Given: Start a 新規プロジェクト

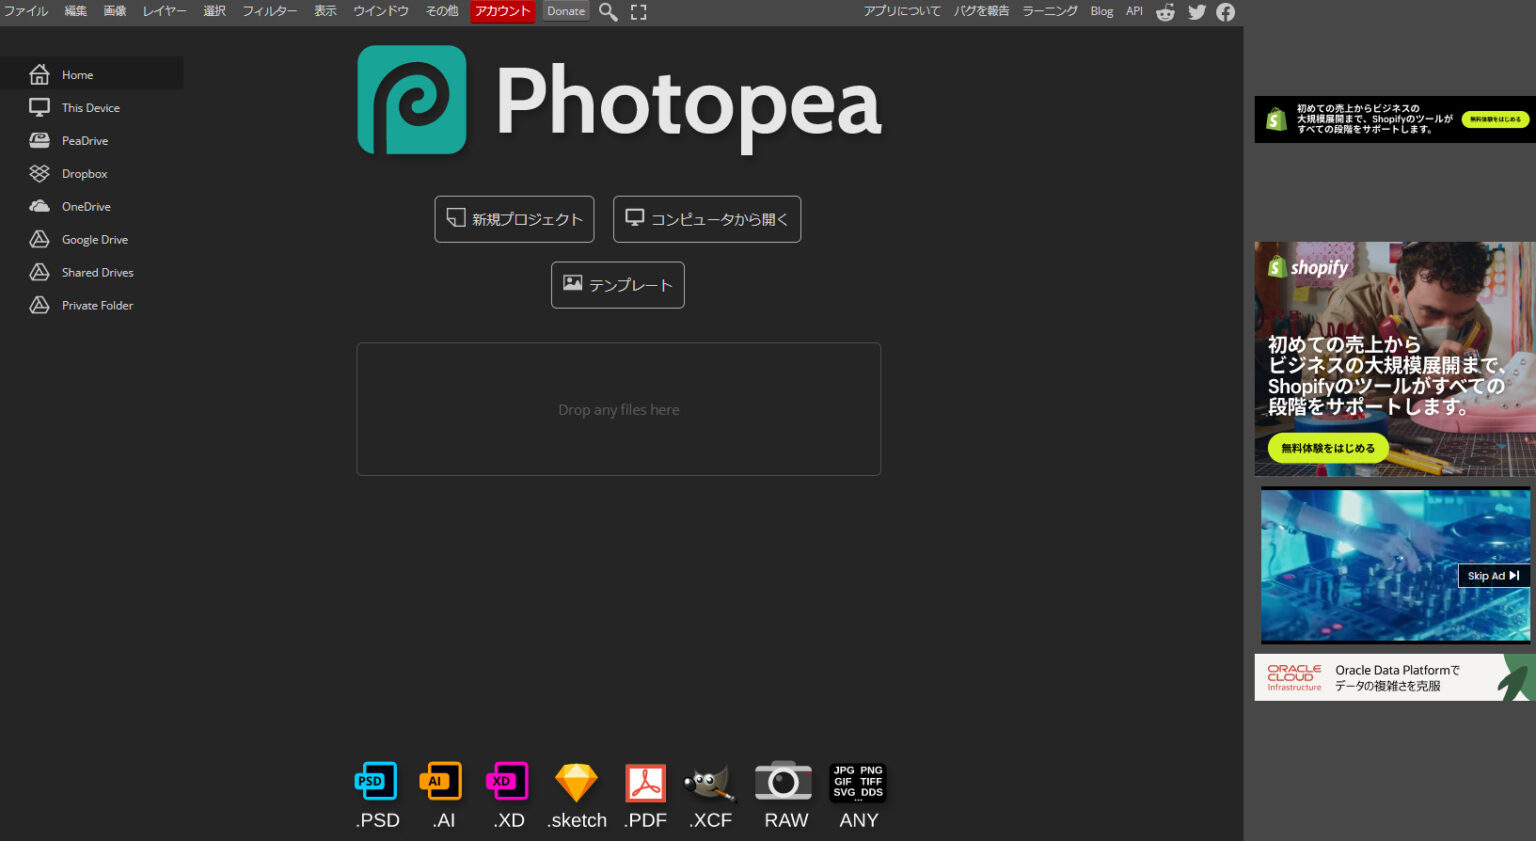Looking at the screenshot, I should coord(514,219).
